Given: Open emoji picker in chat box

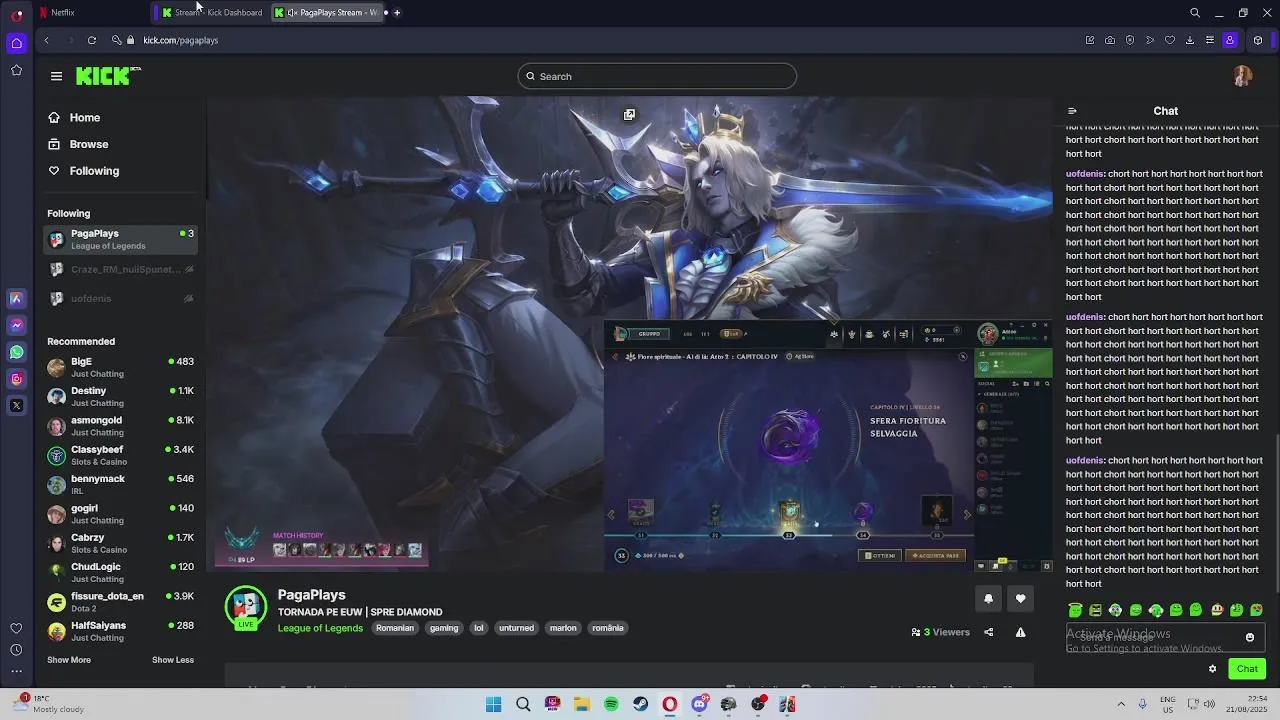Looking at the screenshot, I should click(x=1249, y=637).
